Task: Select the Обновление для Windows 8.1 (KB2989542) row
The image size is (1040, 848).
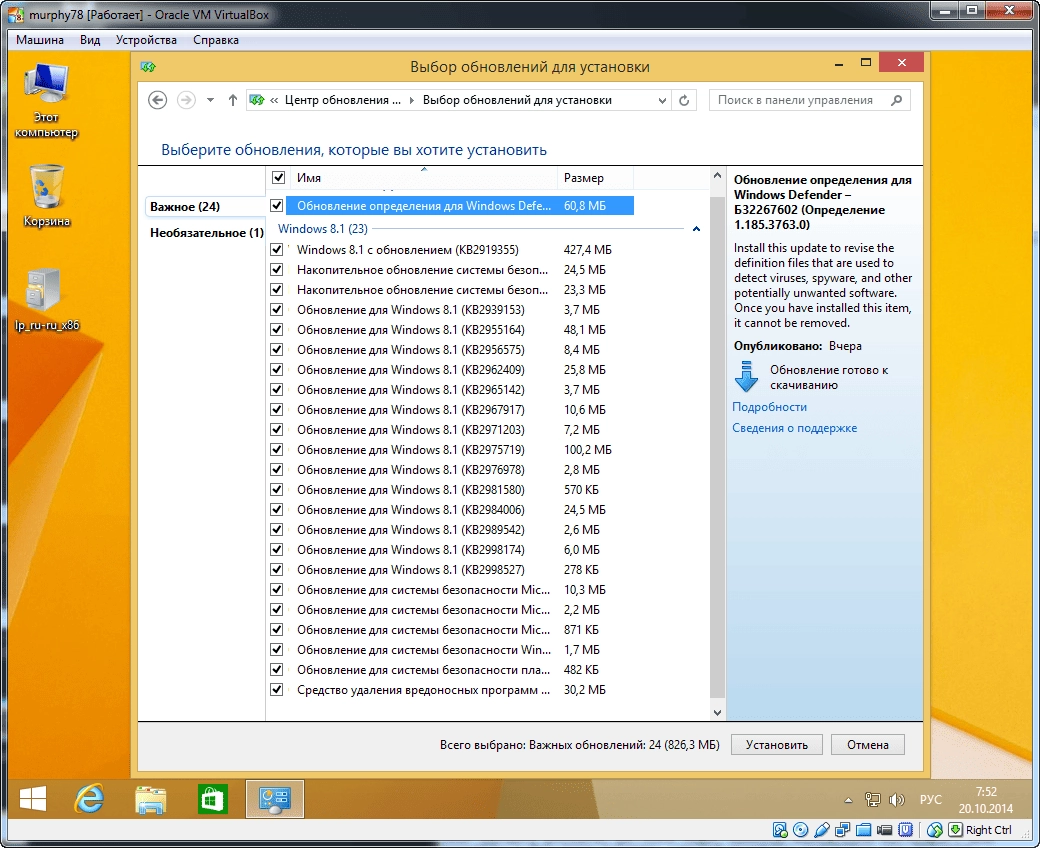Action: tap(452, 530)
